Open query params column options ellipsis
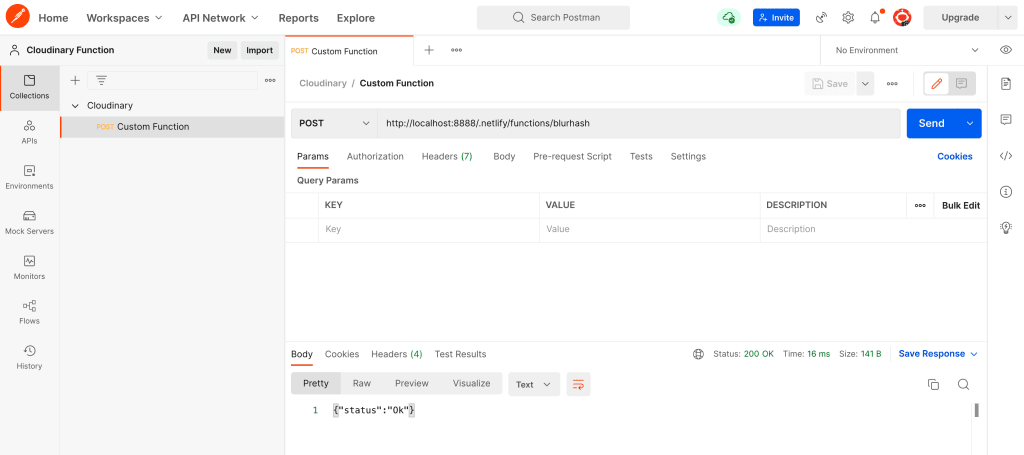 pyautogui.click(x=920, y=205)
